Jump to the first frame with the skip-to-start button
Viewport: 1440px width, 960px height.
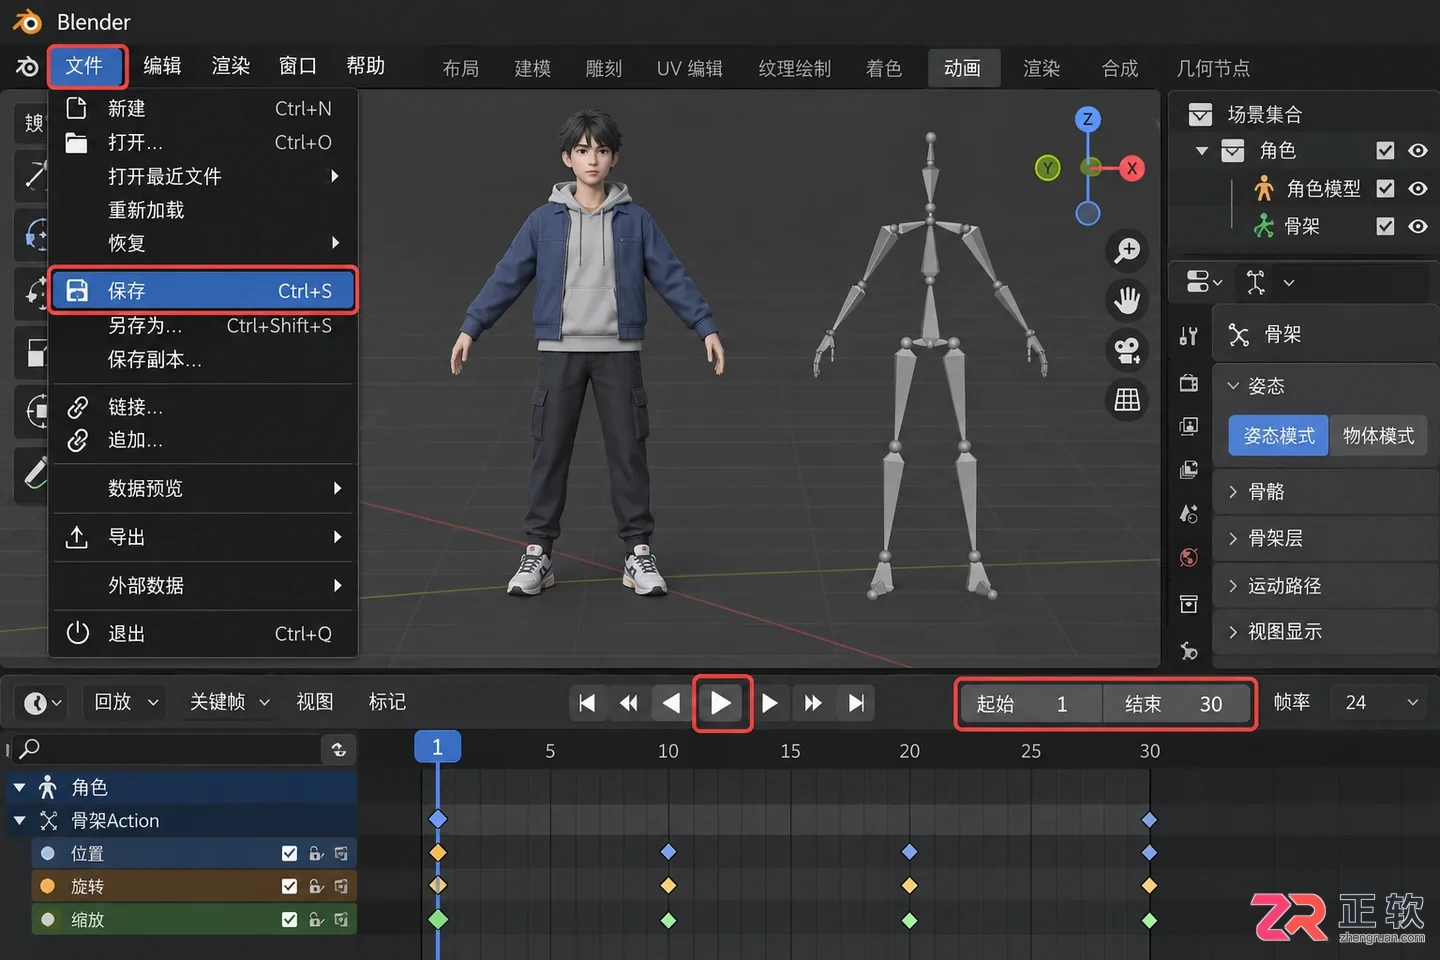(x=587, y=703)
